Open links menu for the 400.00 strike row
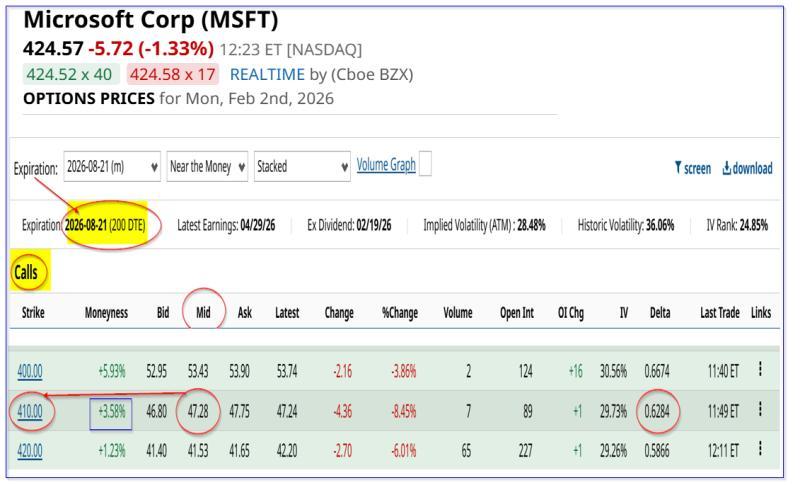This screenshot has width=800, height=485. 760,370
